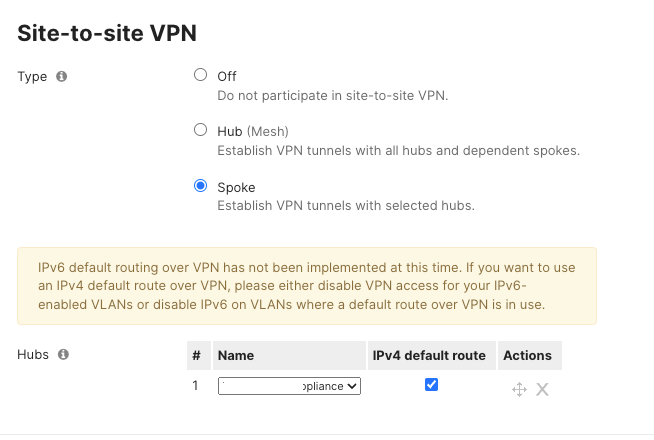Image resolution: width=654 pixels, height=440 pixels.
Task: Click the Site-to-site VPN heading
Action: (107, 33)
